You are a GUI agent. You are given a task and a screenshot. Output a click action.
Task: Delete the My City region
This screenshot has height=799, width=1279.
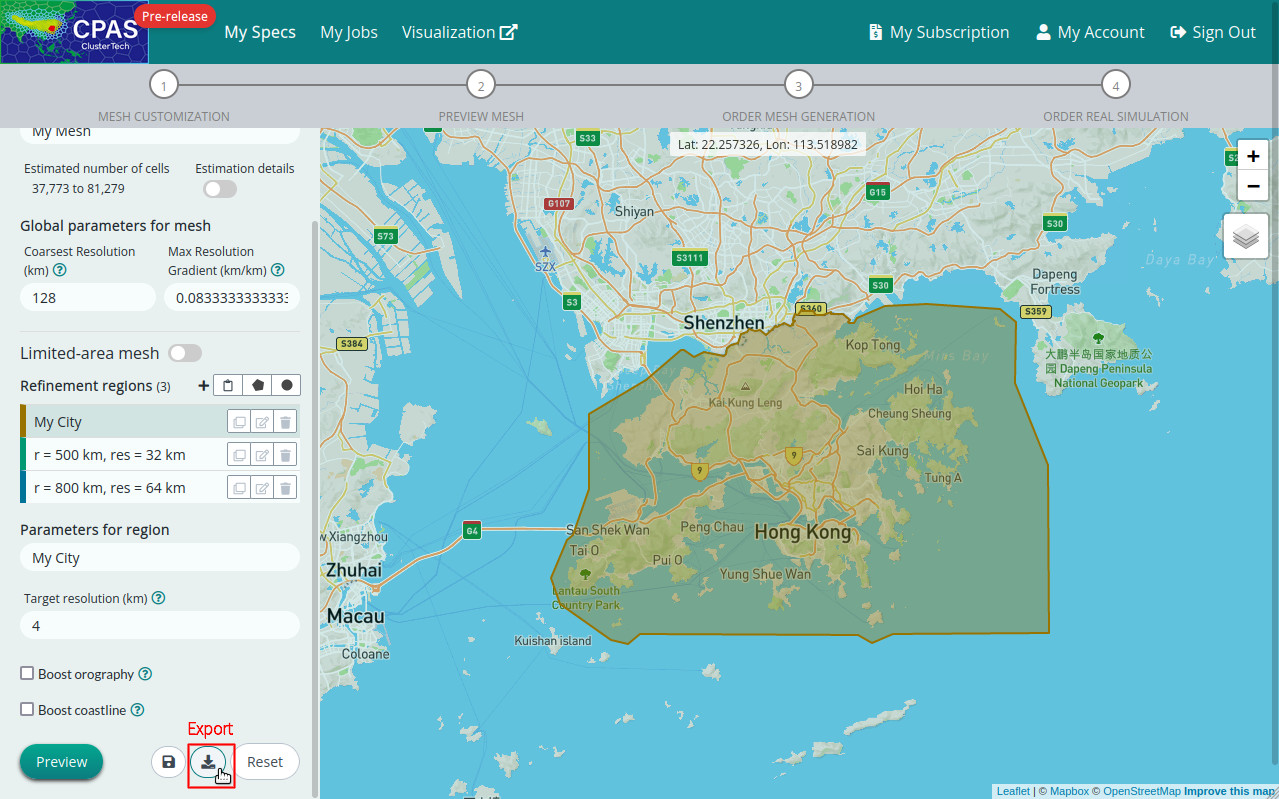tap(285, 422)
